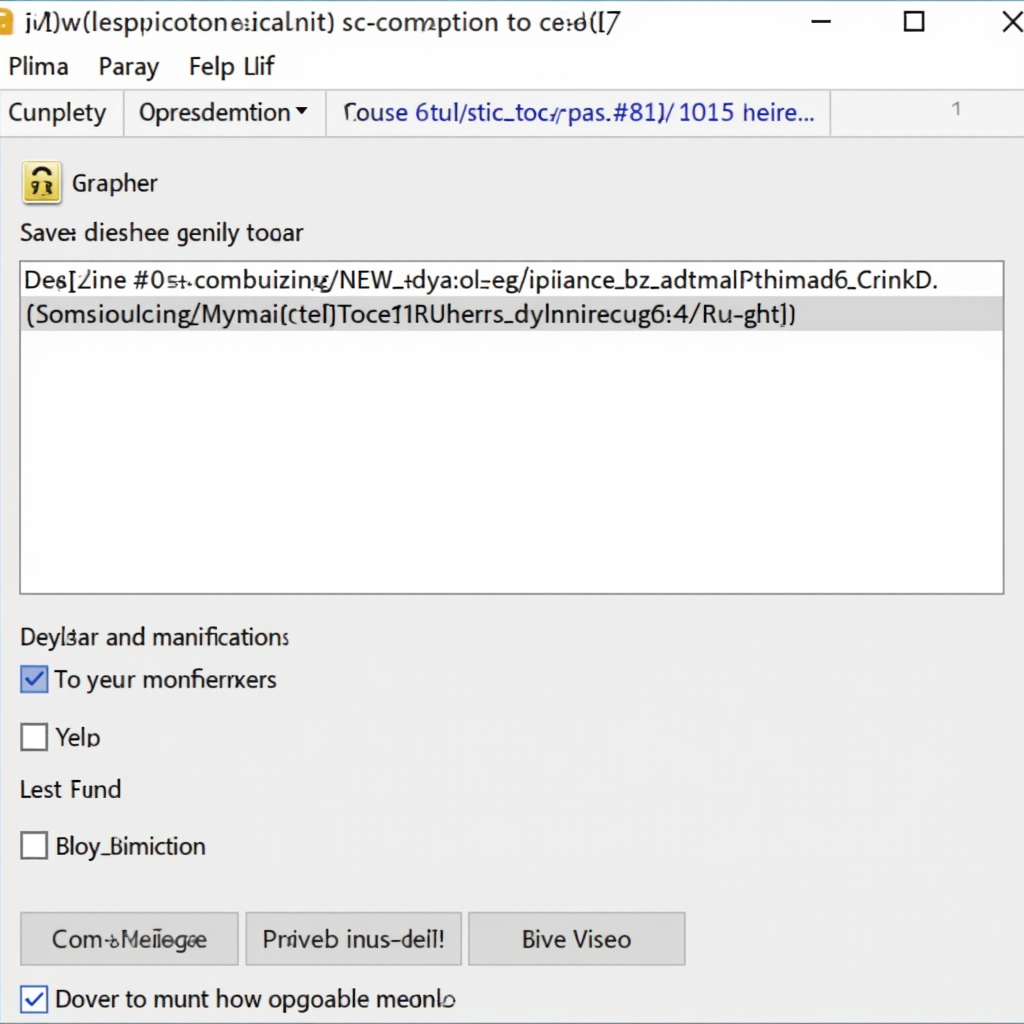Viewport: 1024px width, 1024px height.
Task: Enable the Yelp checkbox
Action: coord(34,738)
